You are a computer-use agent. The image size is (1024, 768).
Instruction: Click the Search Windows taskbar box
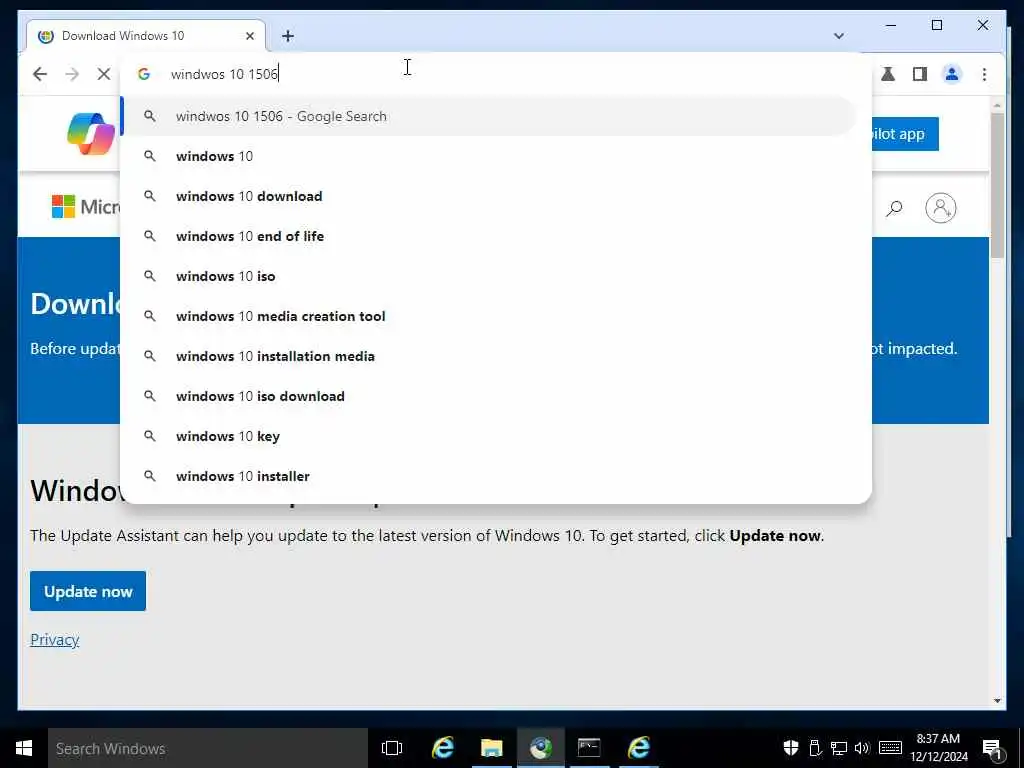pos(208,748)
